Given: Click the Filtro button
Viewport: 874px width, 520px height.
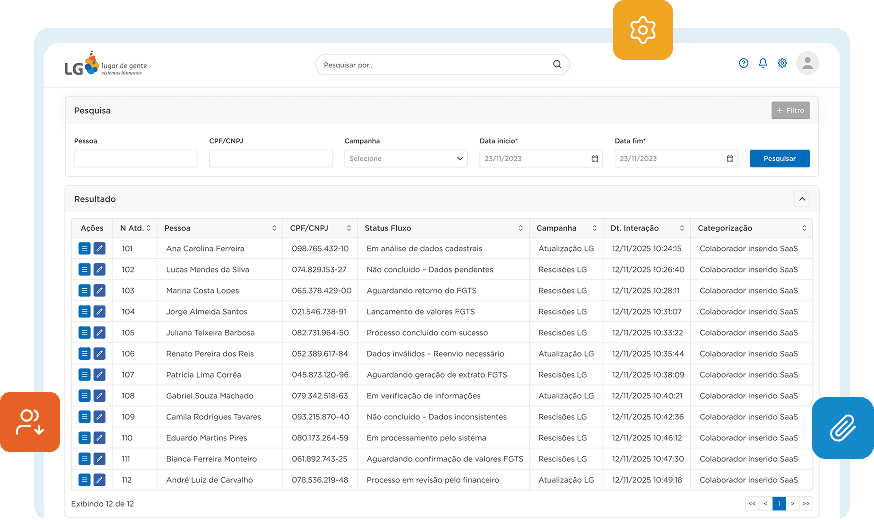Looking at the screenshot, I should (x=790, y=111).
